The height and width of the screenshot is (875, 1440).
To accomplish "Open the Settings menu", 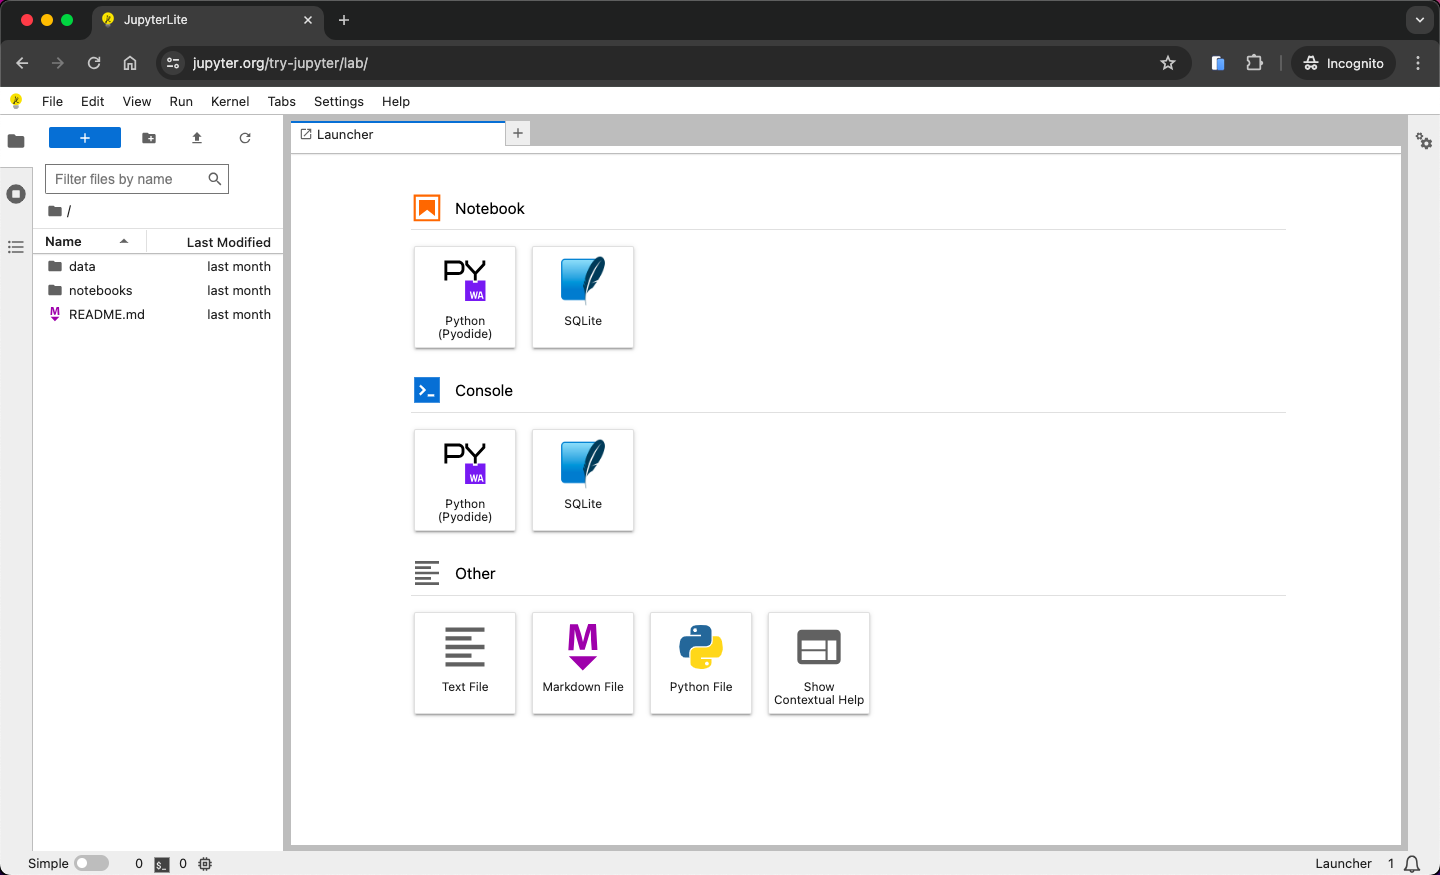I will [339, 101].
